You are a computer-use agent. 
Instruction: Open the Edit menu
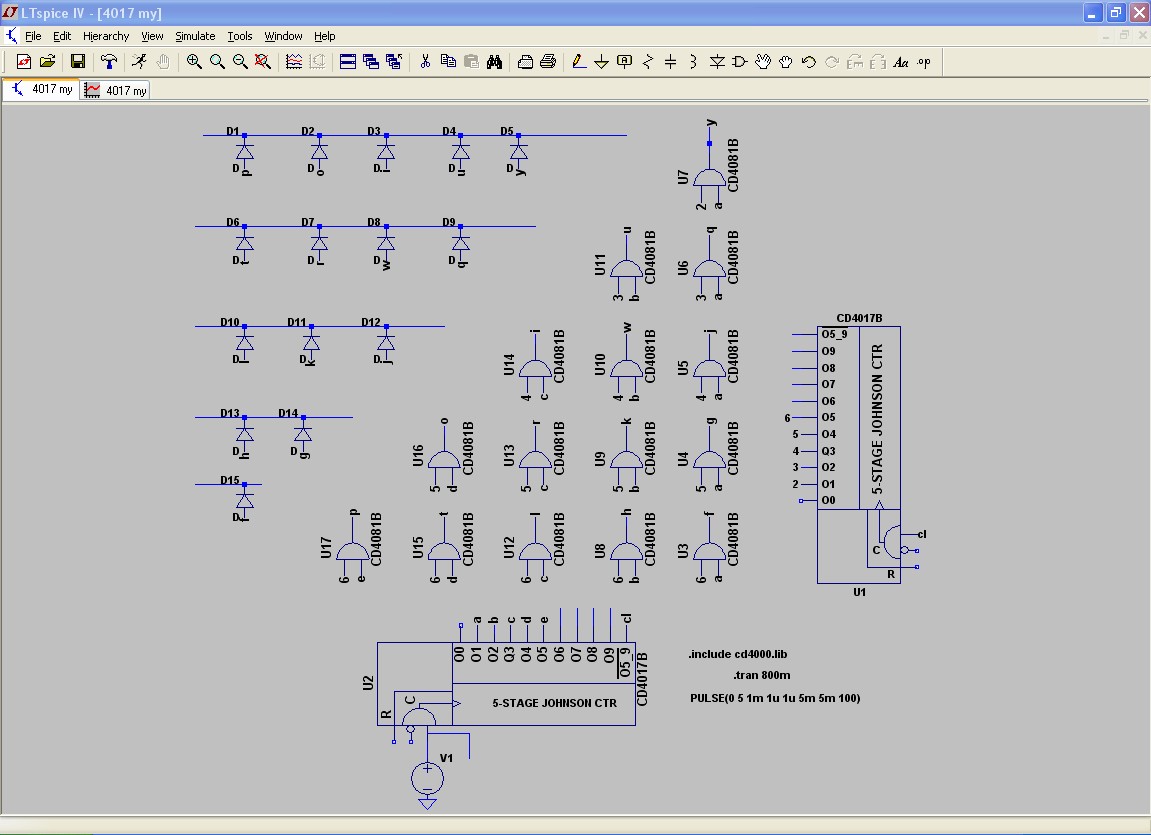pos(62,36)
